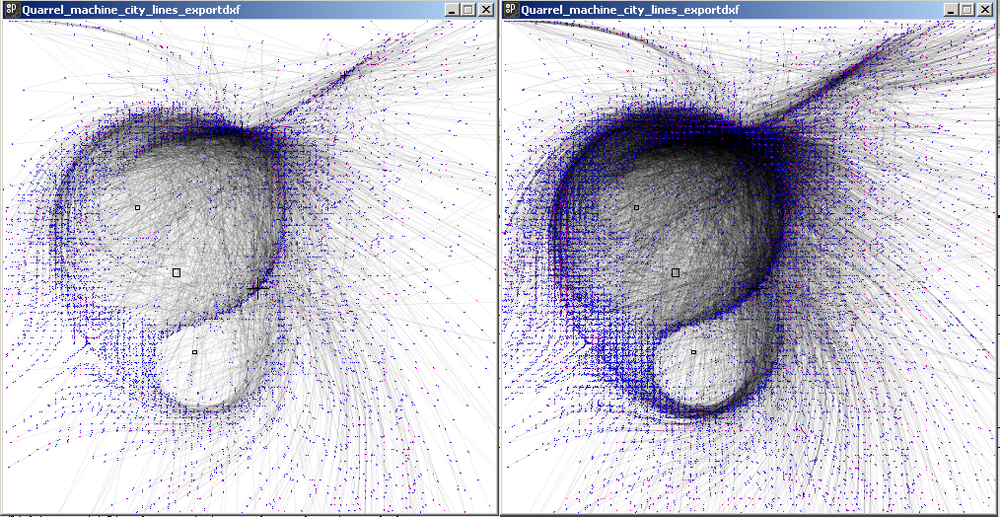Screen dimensions: 1000x517
Task: Click the app icon in the right window's title bar
Action: click(x=511, y=10)
